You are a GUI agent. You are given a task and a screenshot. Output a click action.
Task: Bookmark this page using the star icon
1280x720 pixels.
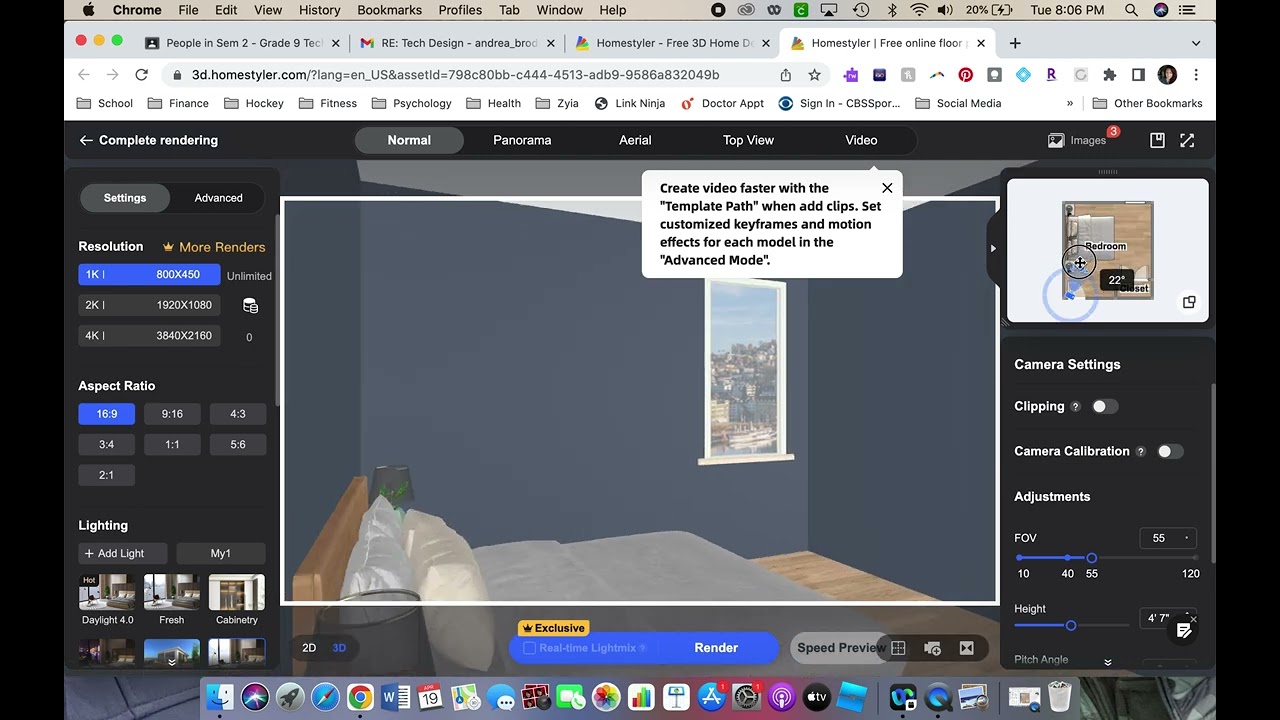click(x=814, y=75)
